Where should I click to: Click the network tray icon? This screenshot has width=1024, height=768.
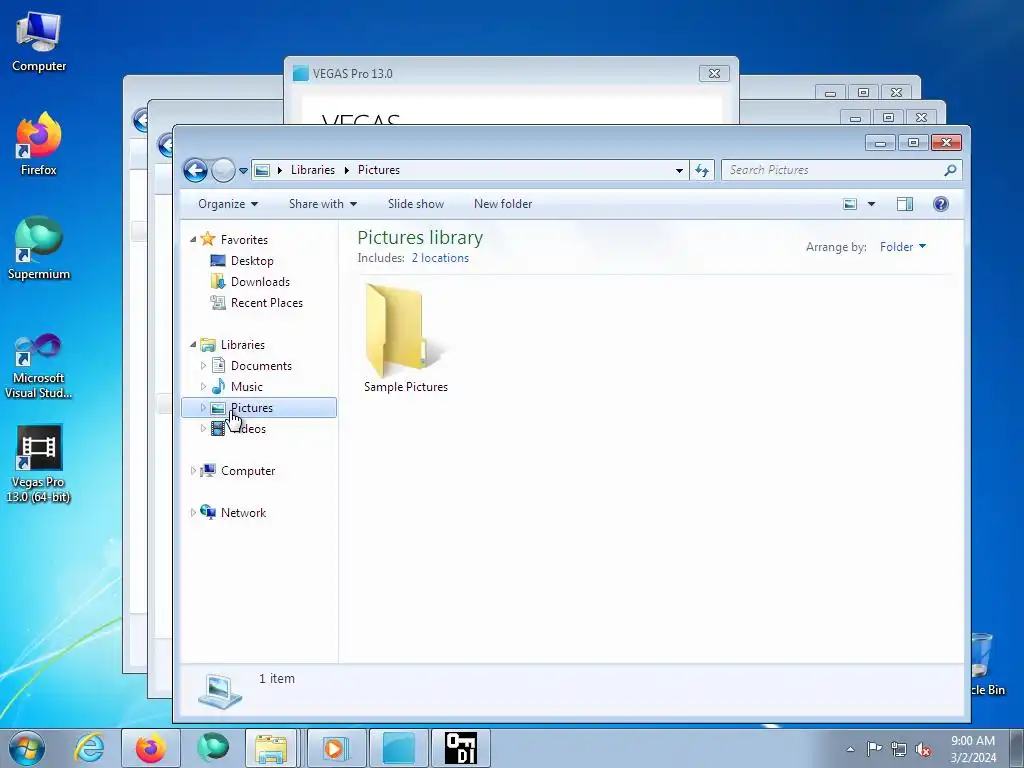click(899, 750)
